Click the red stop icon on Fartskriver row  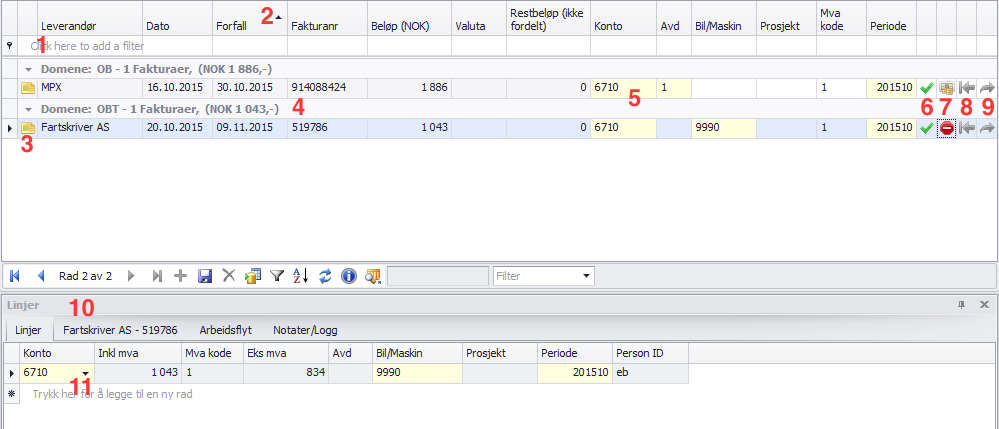946,128
